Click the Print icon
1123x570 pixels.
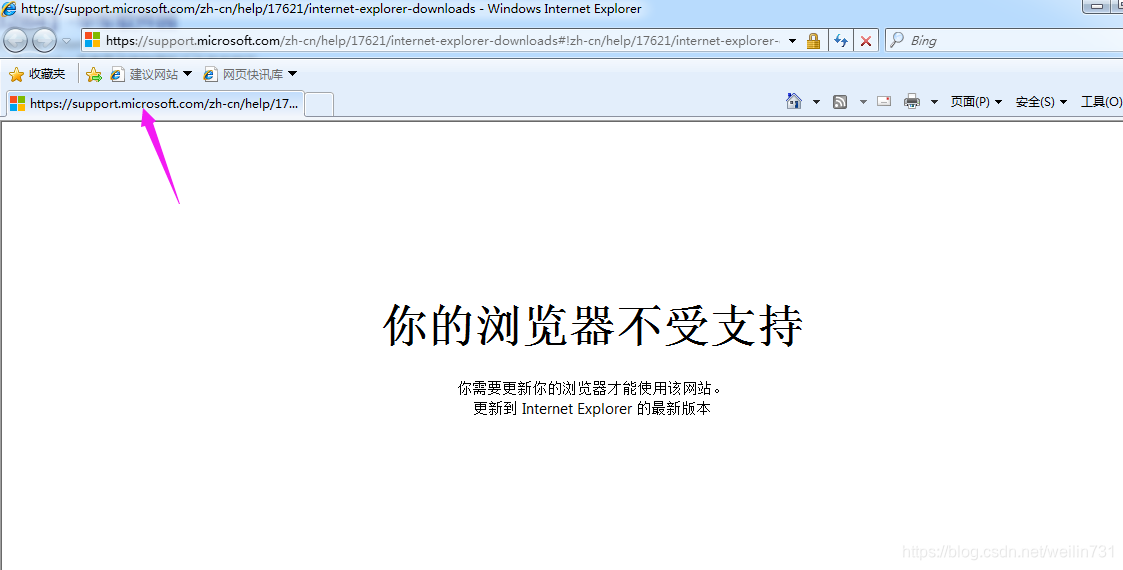(912, 101)
